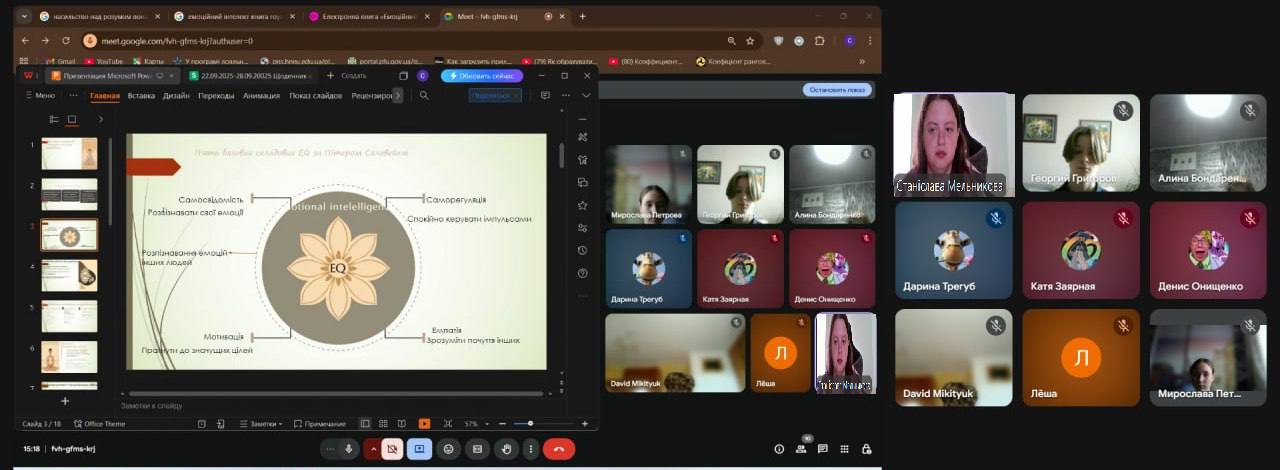Viewport: 1280px width, 470px height.
Task: Expand audio settings arrow beside camera button
Action: coord(373,449)
